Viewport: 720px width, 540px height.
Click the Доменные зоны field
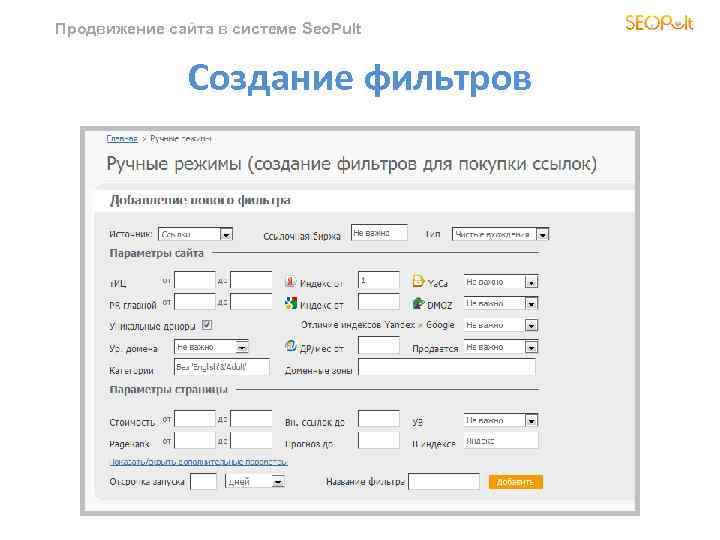(447, 367)
